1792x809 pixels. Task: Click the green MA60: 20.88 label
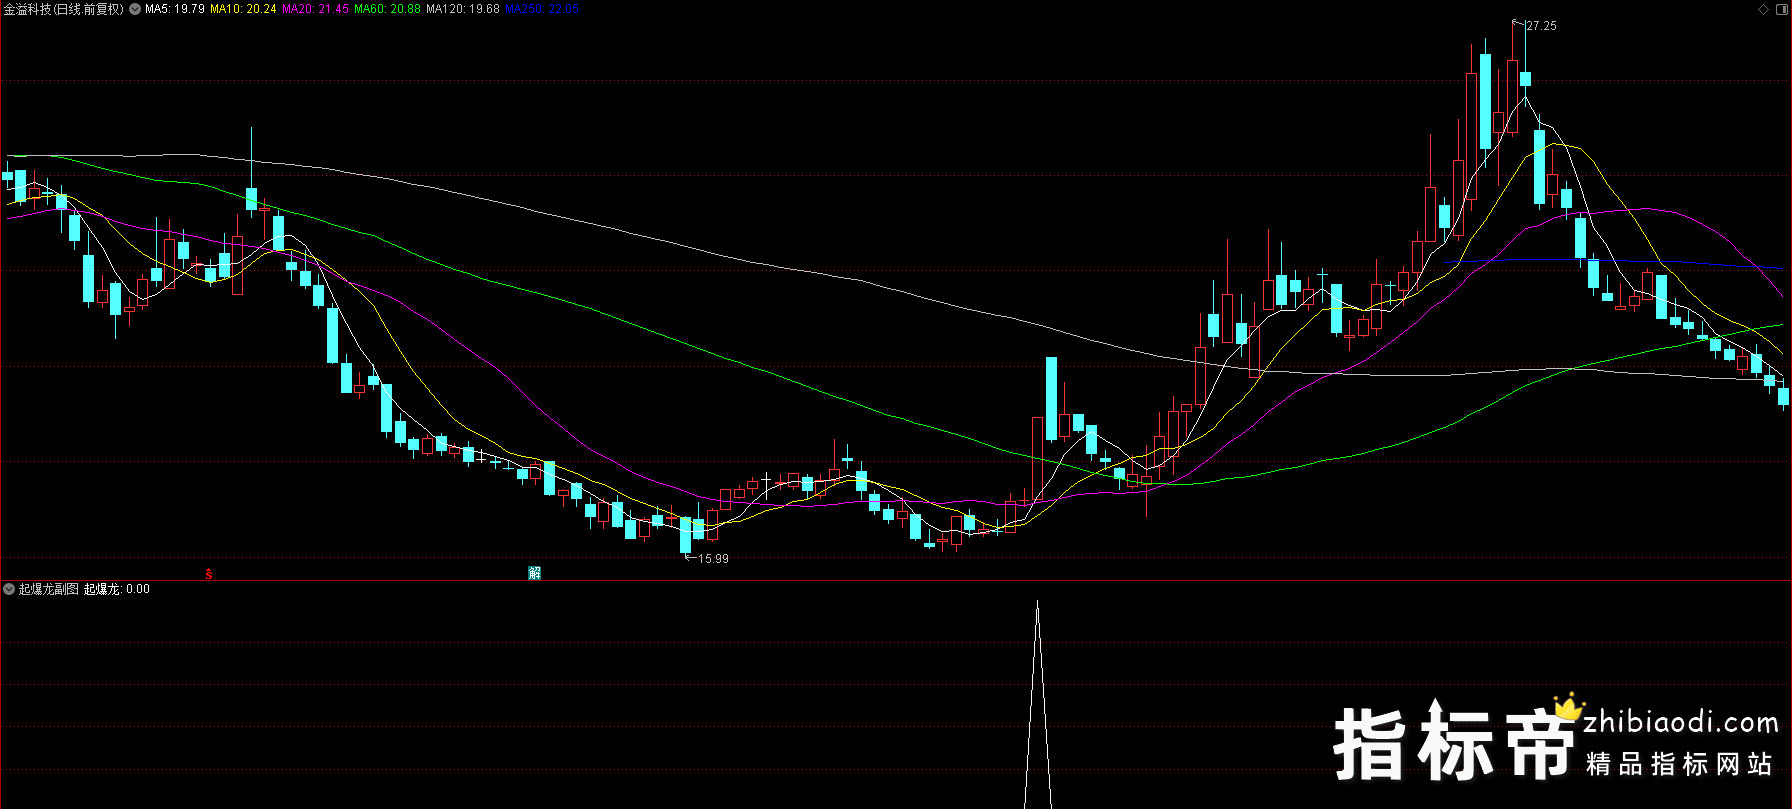tap(387, 9)
